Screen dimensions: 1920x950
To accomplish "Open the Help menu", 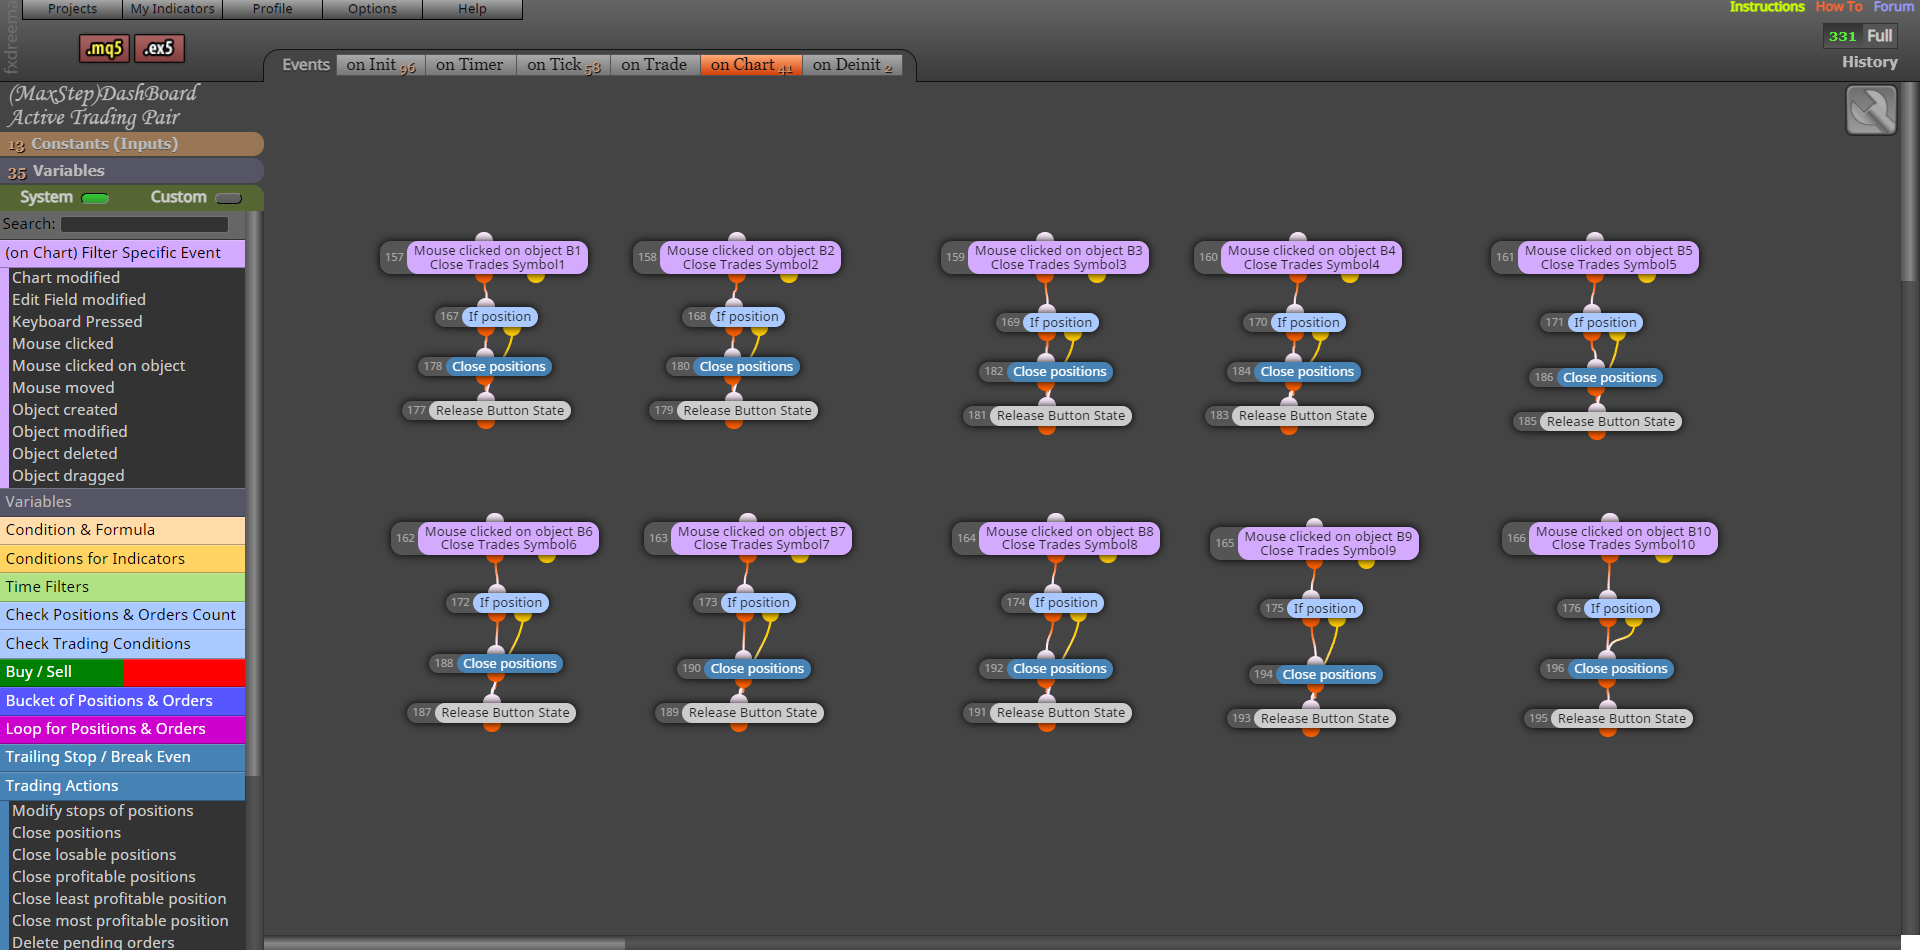I will (472, 9).
